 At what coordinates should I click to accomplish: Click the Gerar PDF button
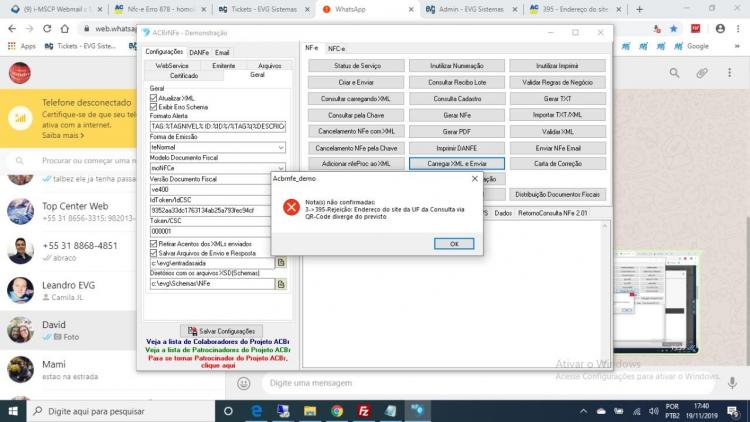(x=457, y=132)
